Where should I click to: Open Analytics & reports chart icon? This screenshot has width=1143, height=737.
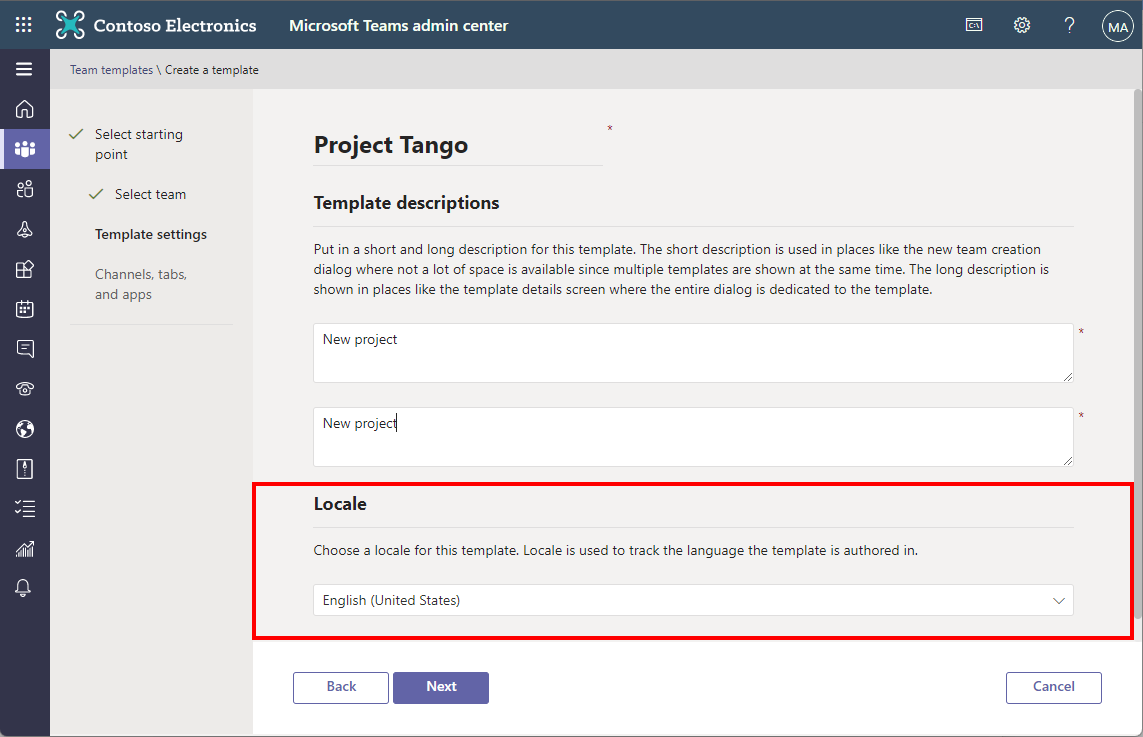[25, 548]
